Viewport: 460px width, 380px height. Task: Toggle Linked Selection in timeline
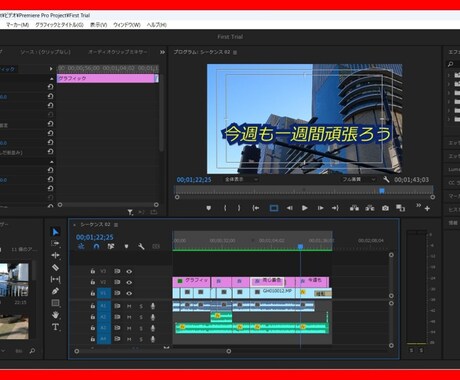[x=111, y=246]
